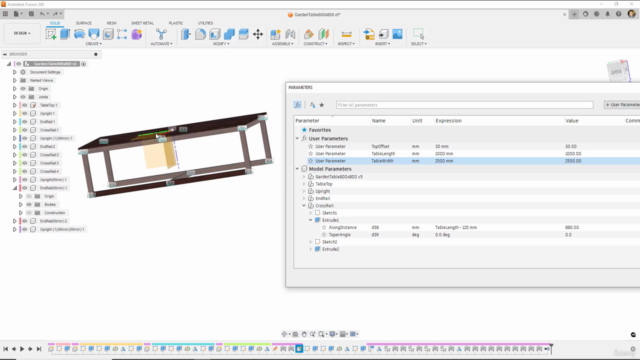This screenshot has width=640, height=360.
Task: Toggle favorite star for TableLength parameter
Action: pyautogui.click(x=311, y=153)
